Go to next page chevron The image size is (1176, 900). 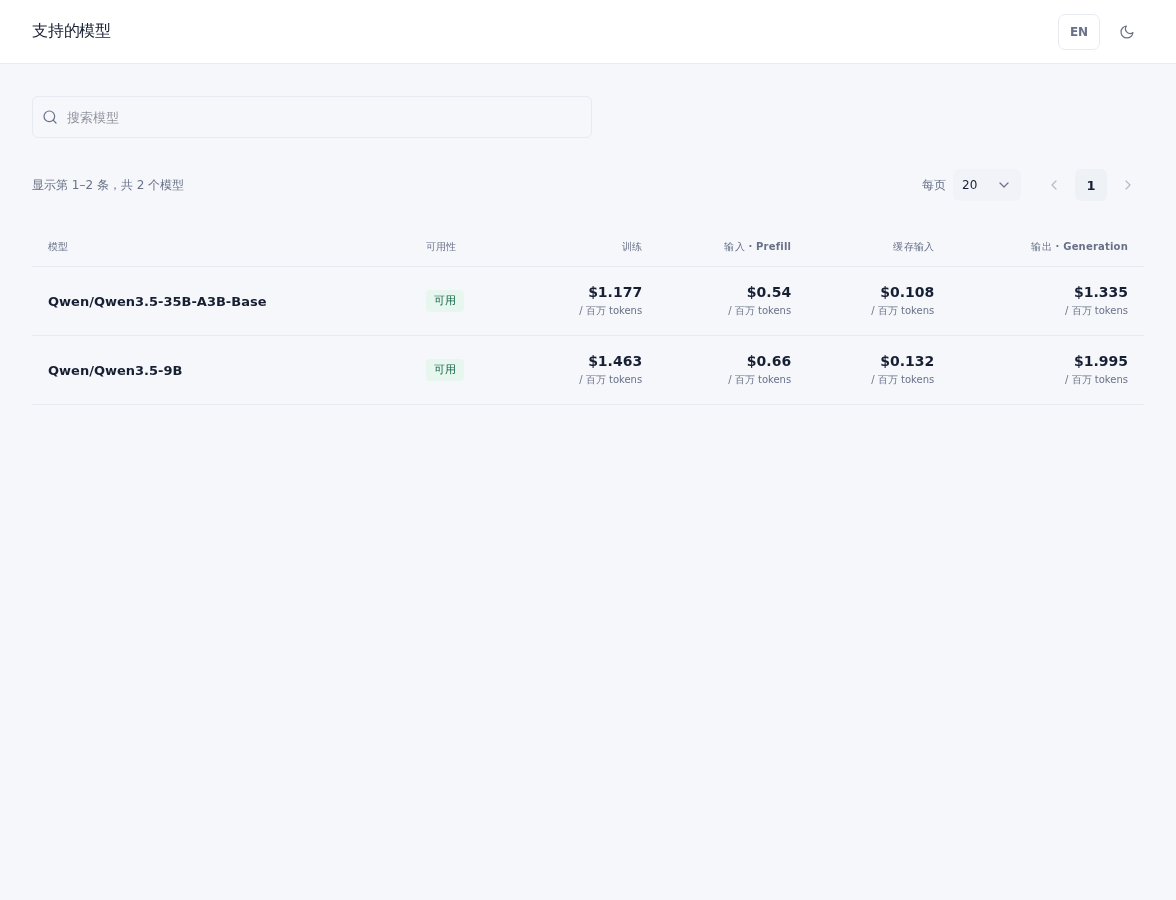click(x=1127, y=185)
